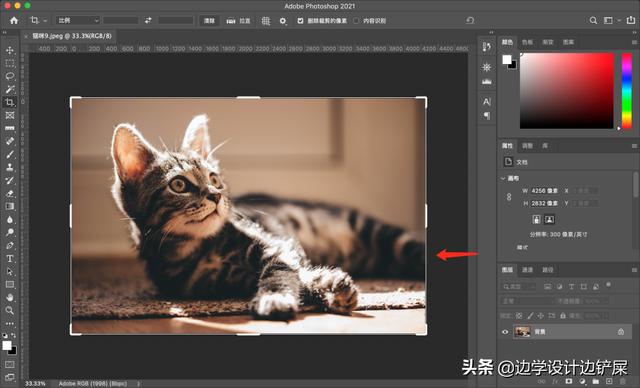This screenshot has height=388, width=640.
Task: Select the Lasso tool
Action: (x=10, y=76)
